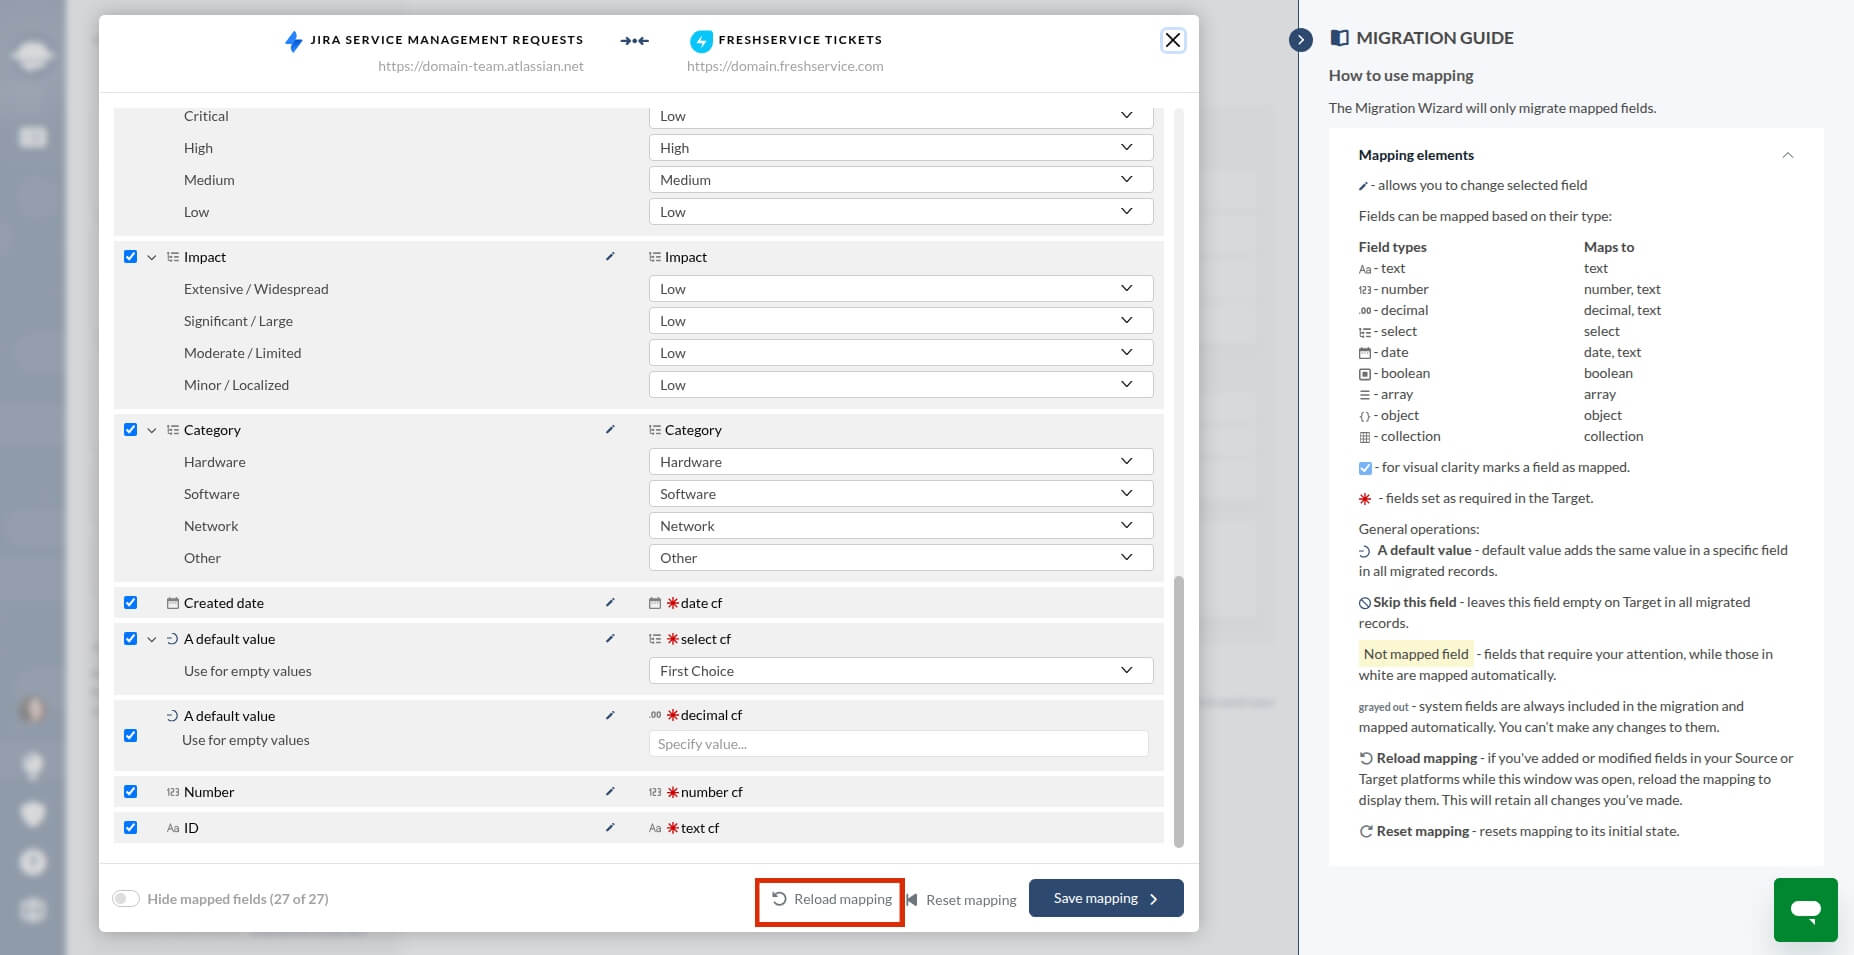Open dropdown for Significant / Large impact

pos(901,321)
